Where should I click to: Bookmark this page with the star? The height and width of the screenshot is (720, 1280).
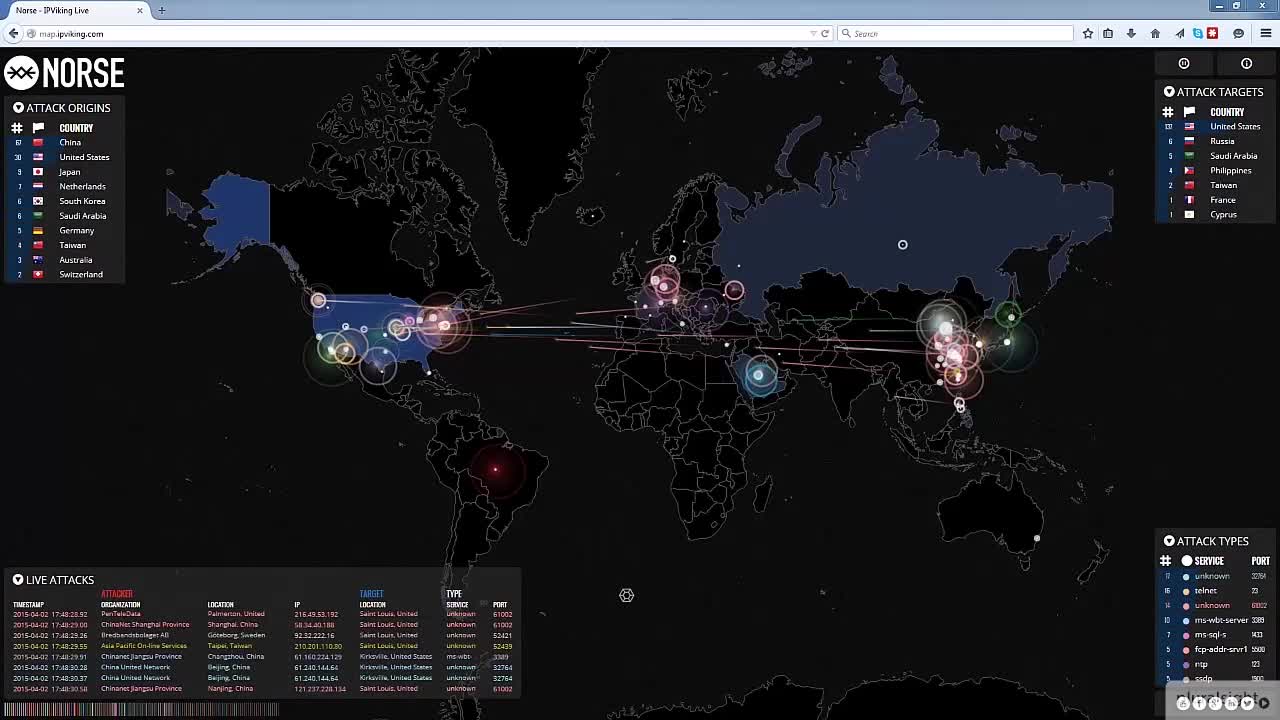coord(1088,33)
